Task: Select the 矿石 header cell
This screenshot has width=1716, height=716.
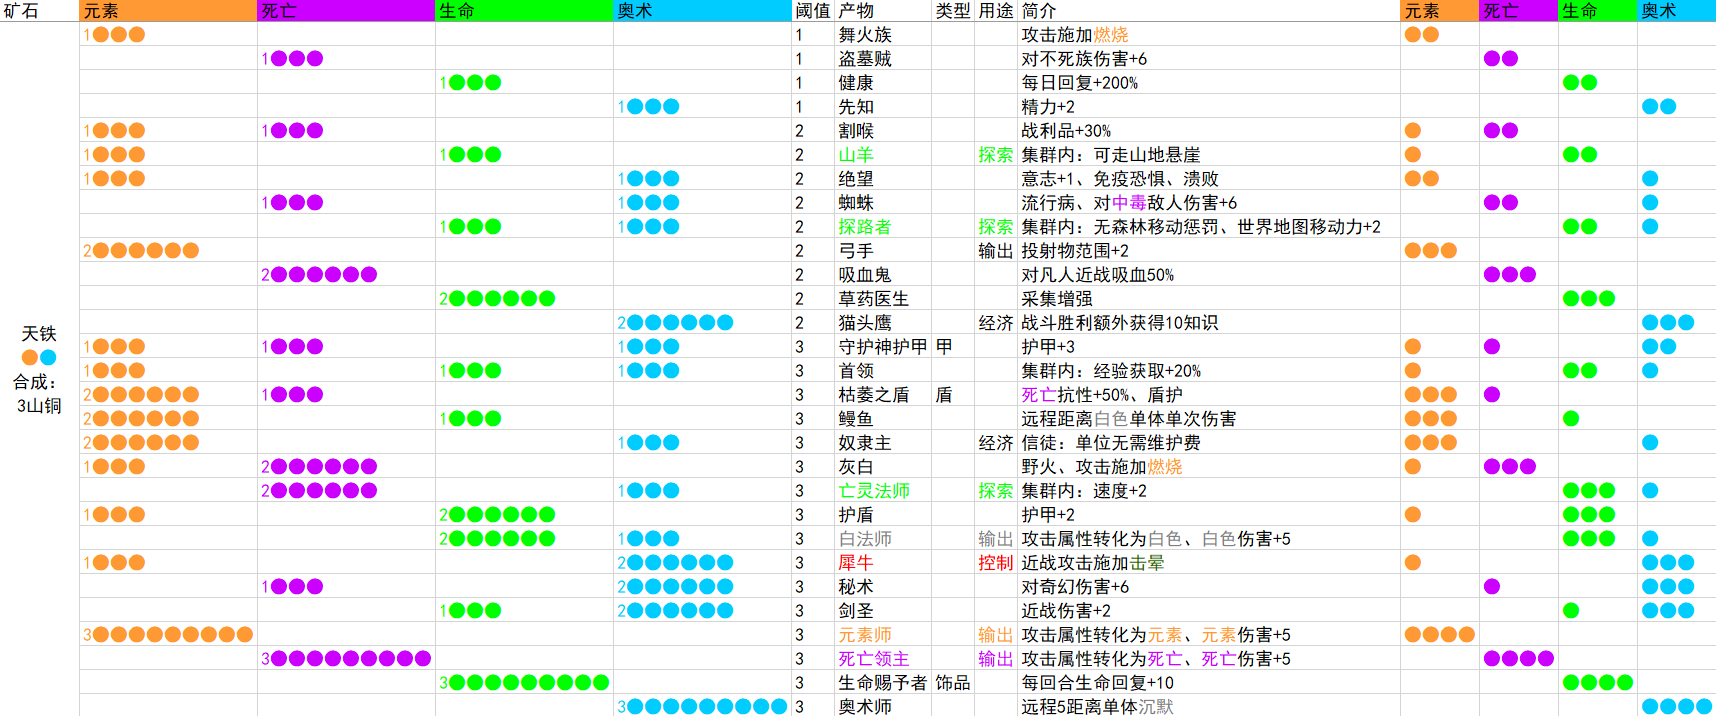Action: coord(39,11)
